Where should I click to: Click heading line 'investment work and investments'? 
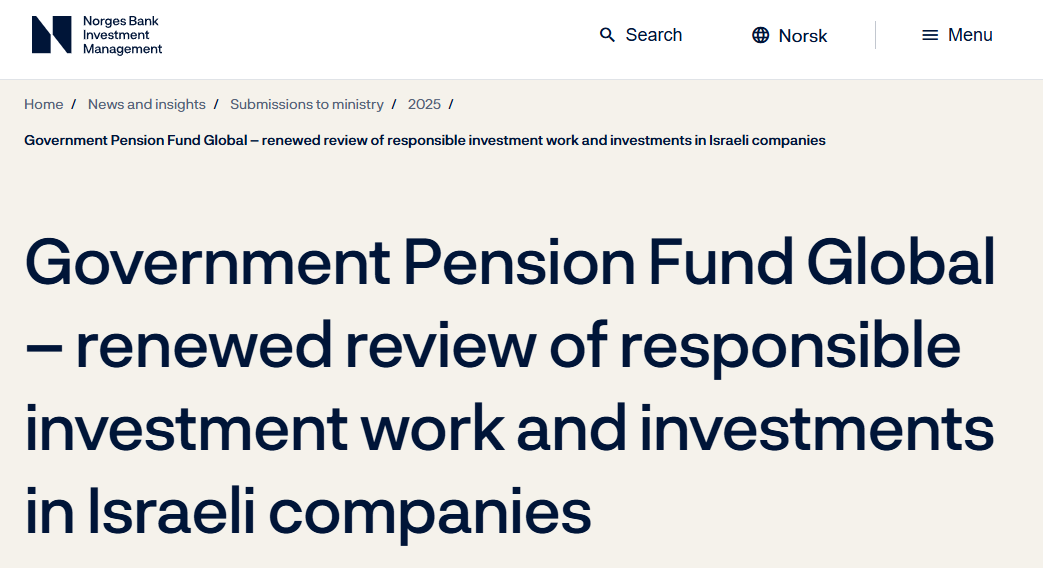[x=509, y=428]
